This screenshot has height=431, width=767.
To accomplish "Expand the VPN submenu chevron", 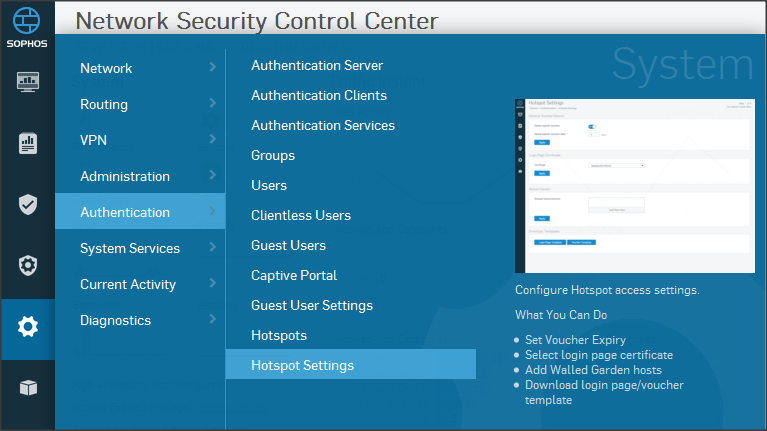I will [x=212, y=140].
